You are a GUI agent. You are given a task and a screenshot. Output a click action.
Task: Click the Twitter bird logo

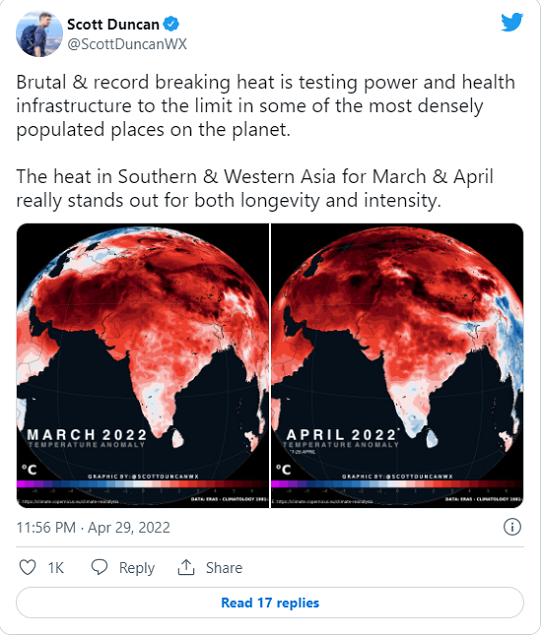point(512,22)
